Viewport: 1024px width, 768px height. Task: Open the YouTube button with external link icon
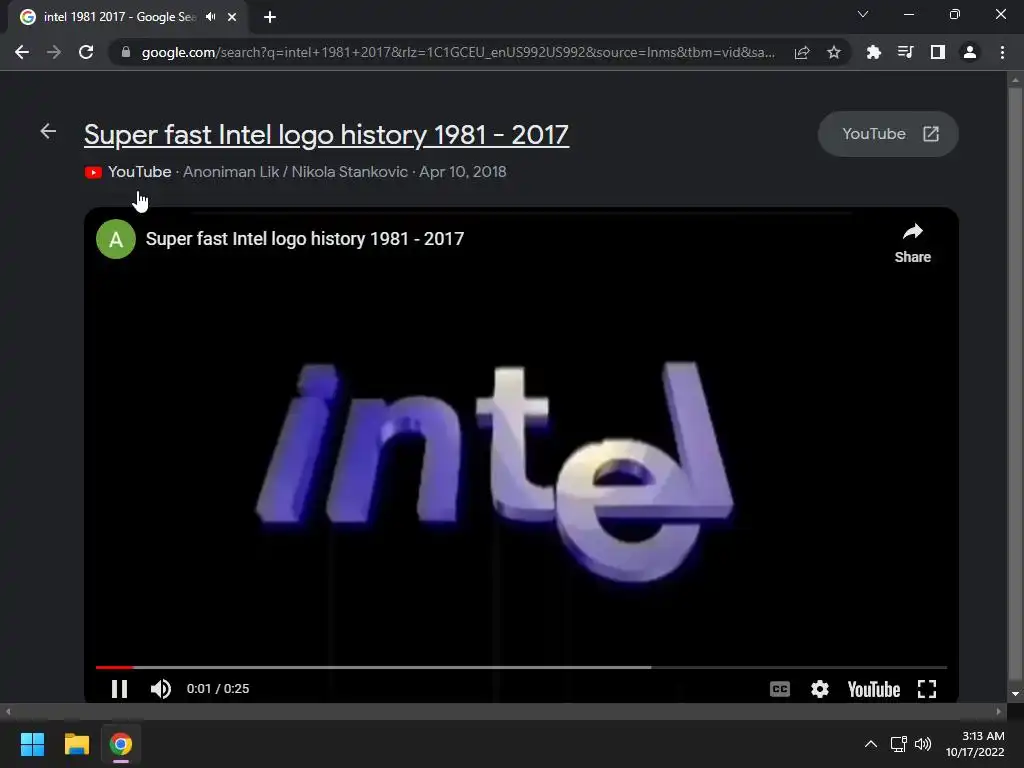(888, 134)
